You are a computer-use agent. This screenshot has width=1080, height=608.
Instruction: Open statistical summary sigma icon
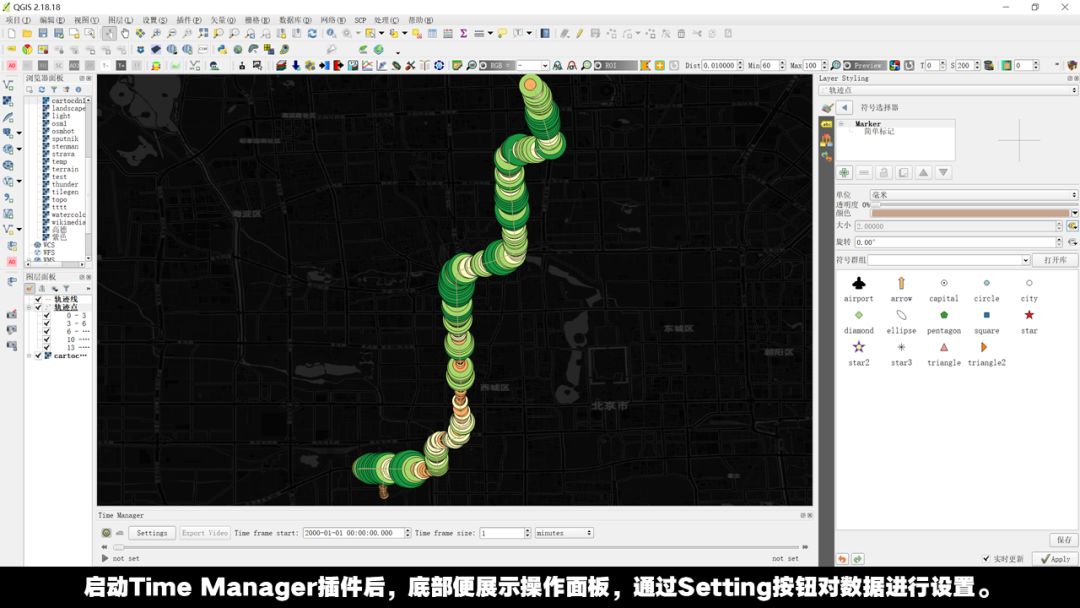click(x=464, y=33)
